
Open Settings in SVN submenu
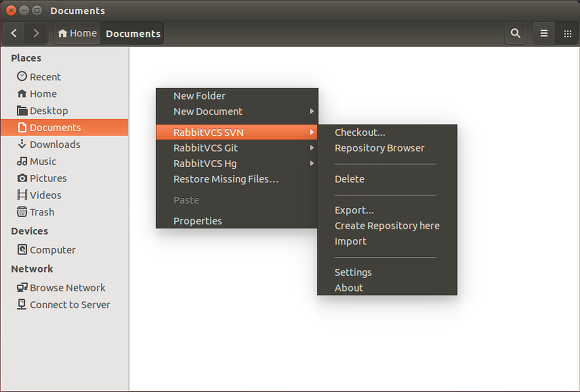(387, 272)
